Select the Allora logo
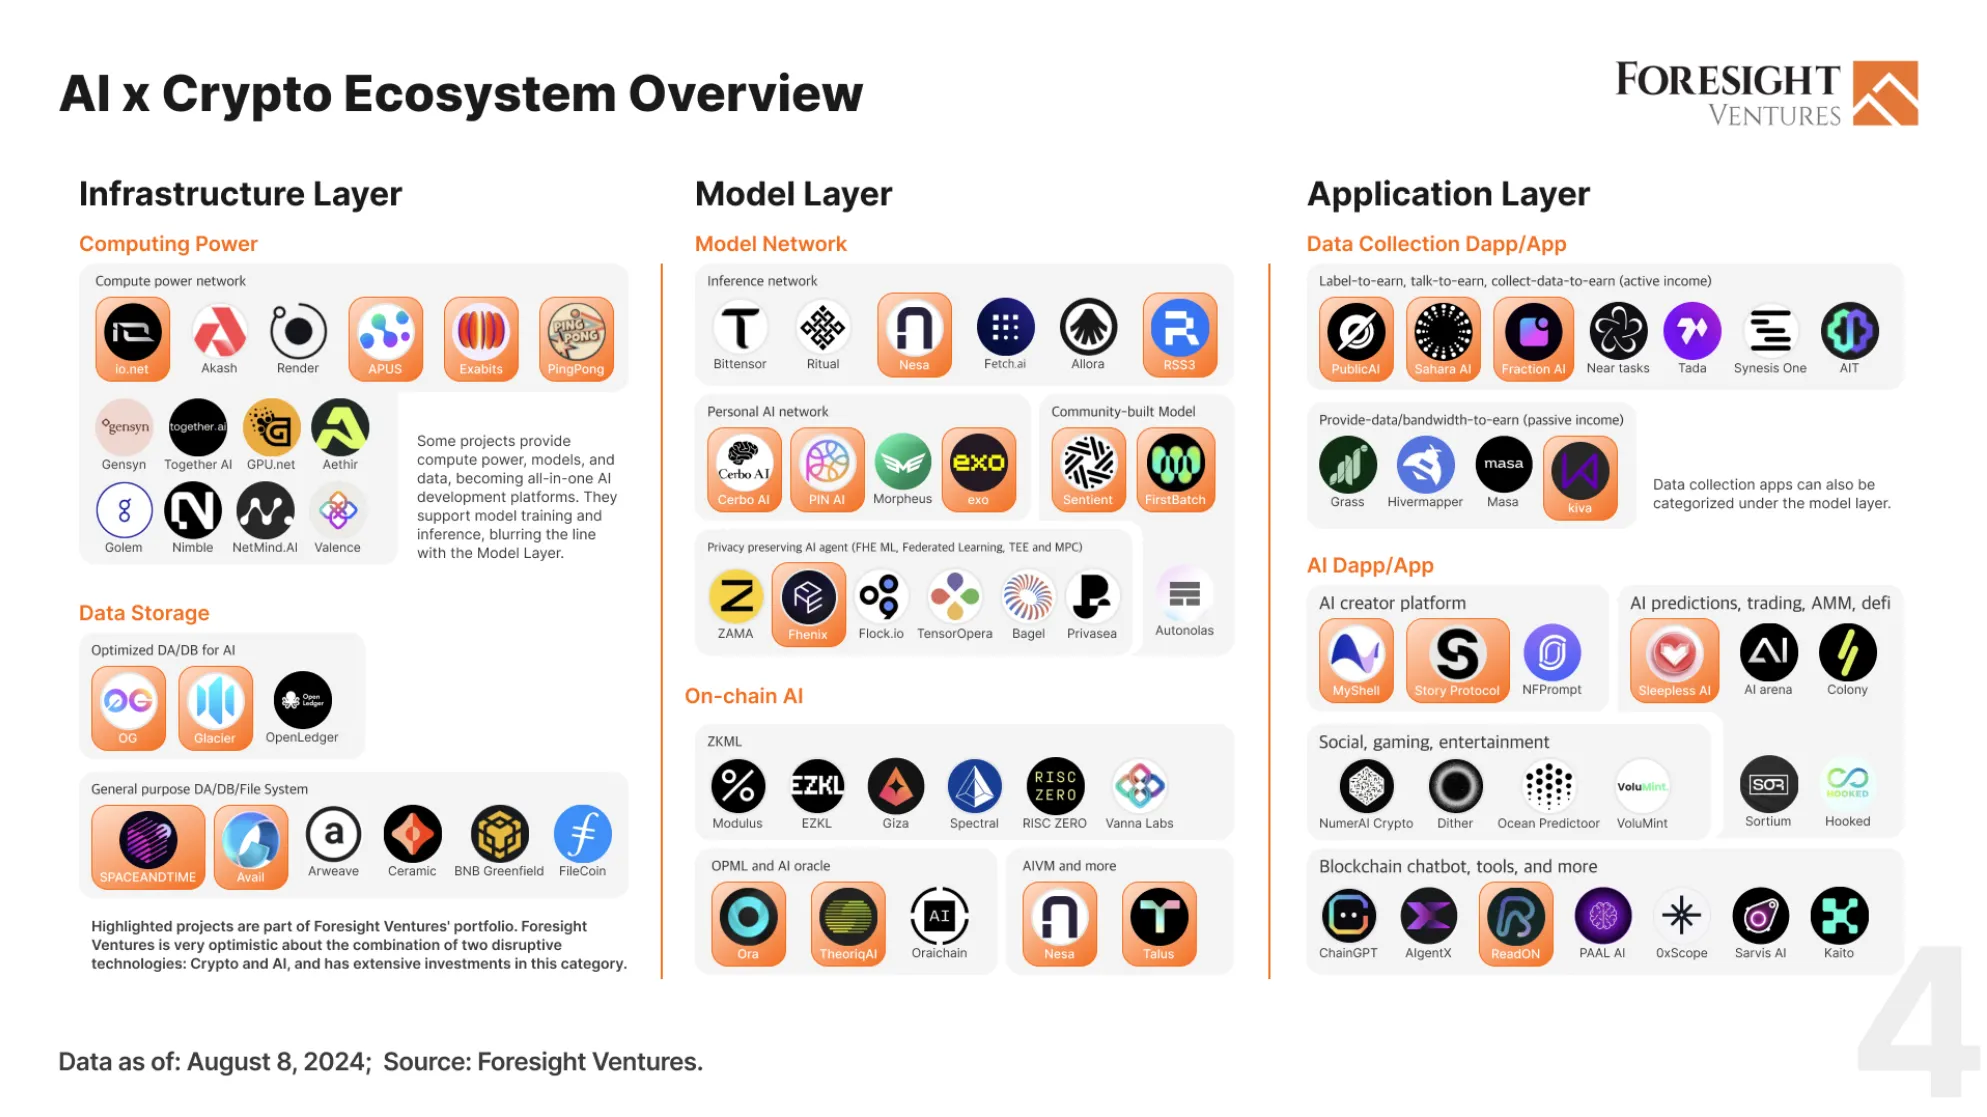Image resolution: width=1987 pixels, height=1117 pixels. 1088,327
